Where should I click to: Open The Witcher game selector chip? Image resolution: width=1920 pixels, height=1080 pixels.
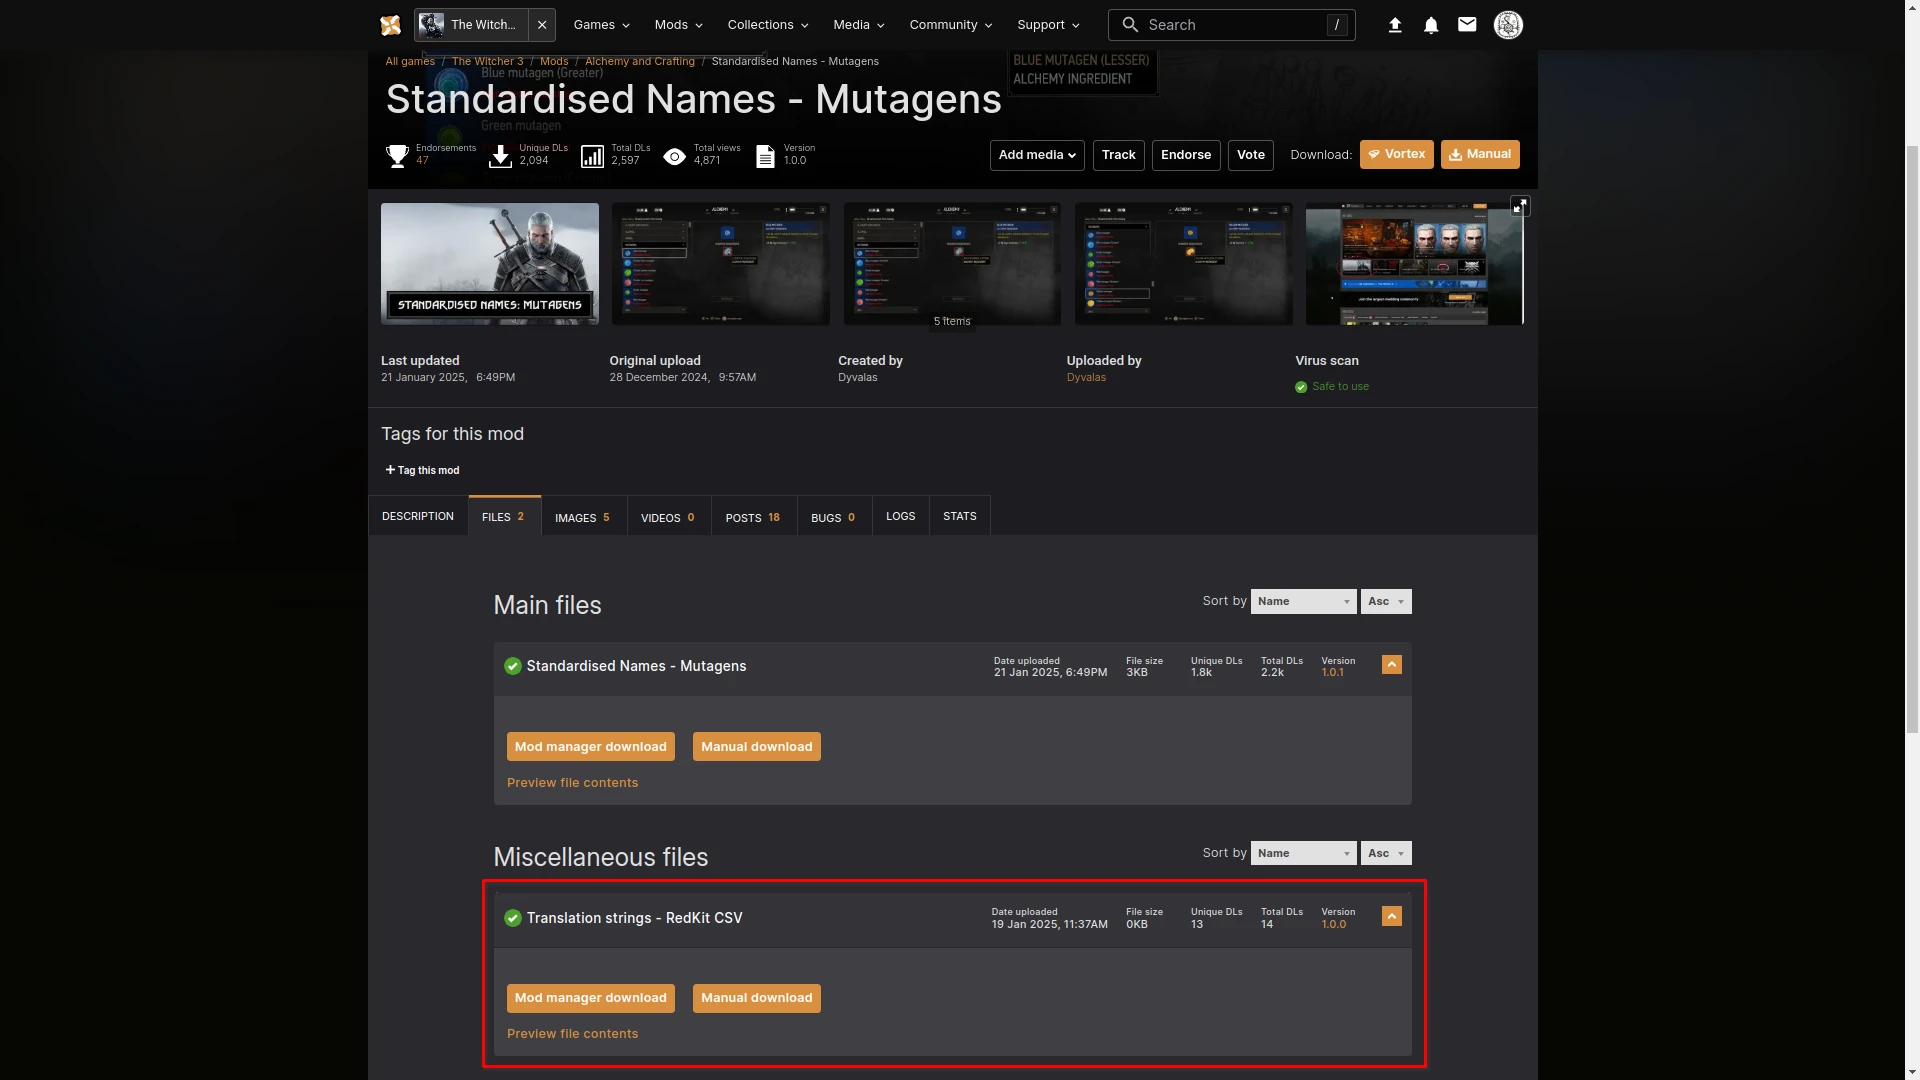click(x=471, y=25)
